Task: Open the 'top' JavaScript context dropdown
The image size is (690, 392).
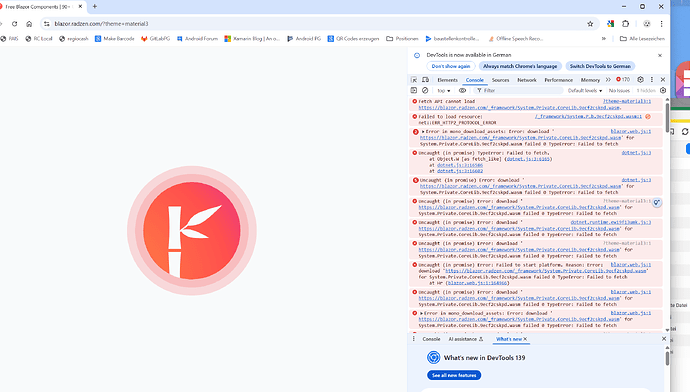Action: [444, 90]
